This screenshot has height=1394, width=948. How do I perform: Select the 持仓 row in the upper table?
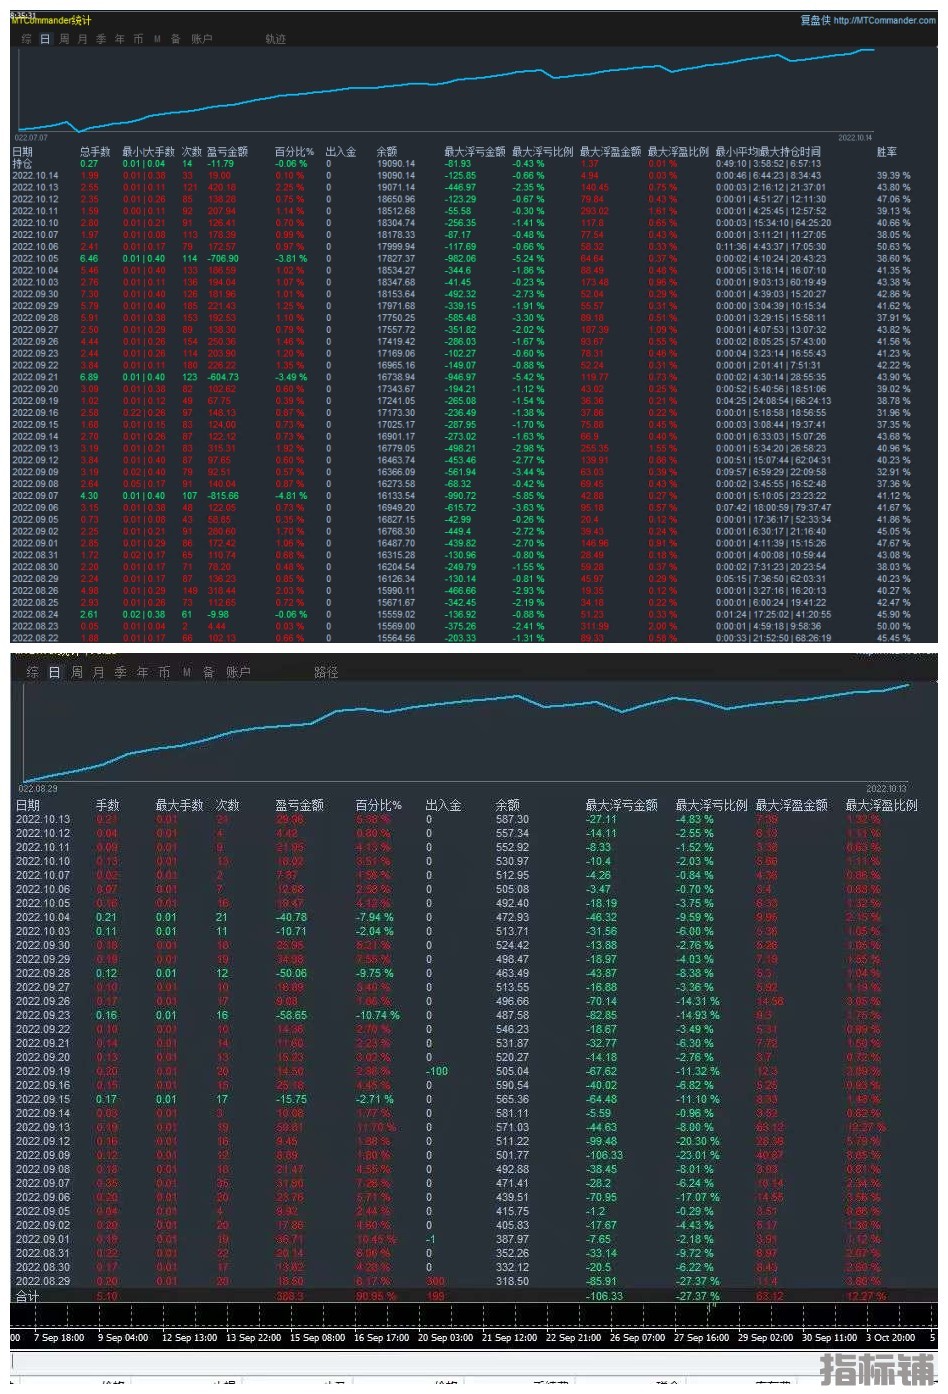coord(472,164)
